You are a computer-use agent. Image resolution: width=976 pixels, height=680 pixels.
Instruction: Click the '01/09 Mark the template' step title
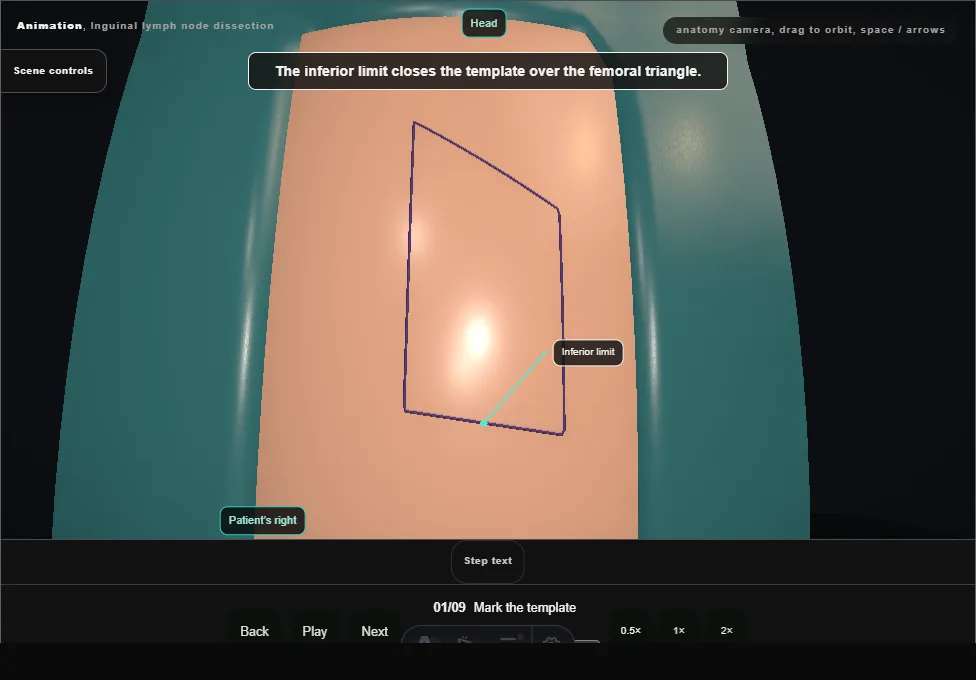[504, 607]
